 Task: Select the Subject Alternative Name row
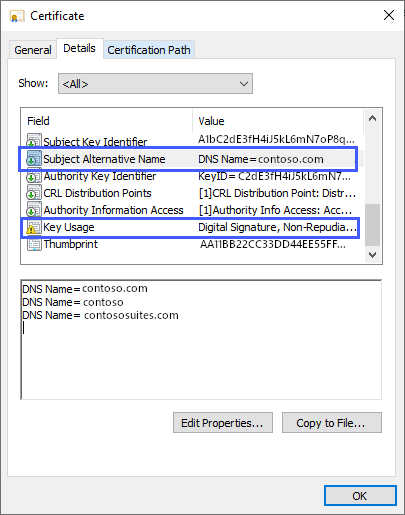tap(192, 159)
